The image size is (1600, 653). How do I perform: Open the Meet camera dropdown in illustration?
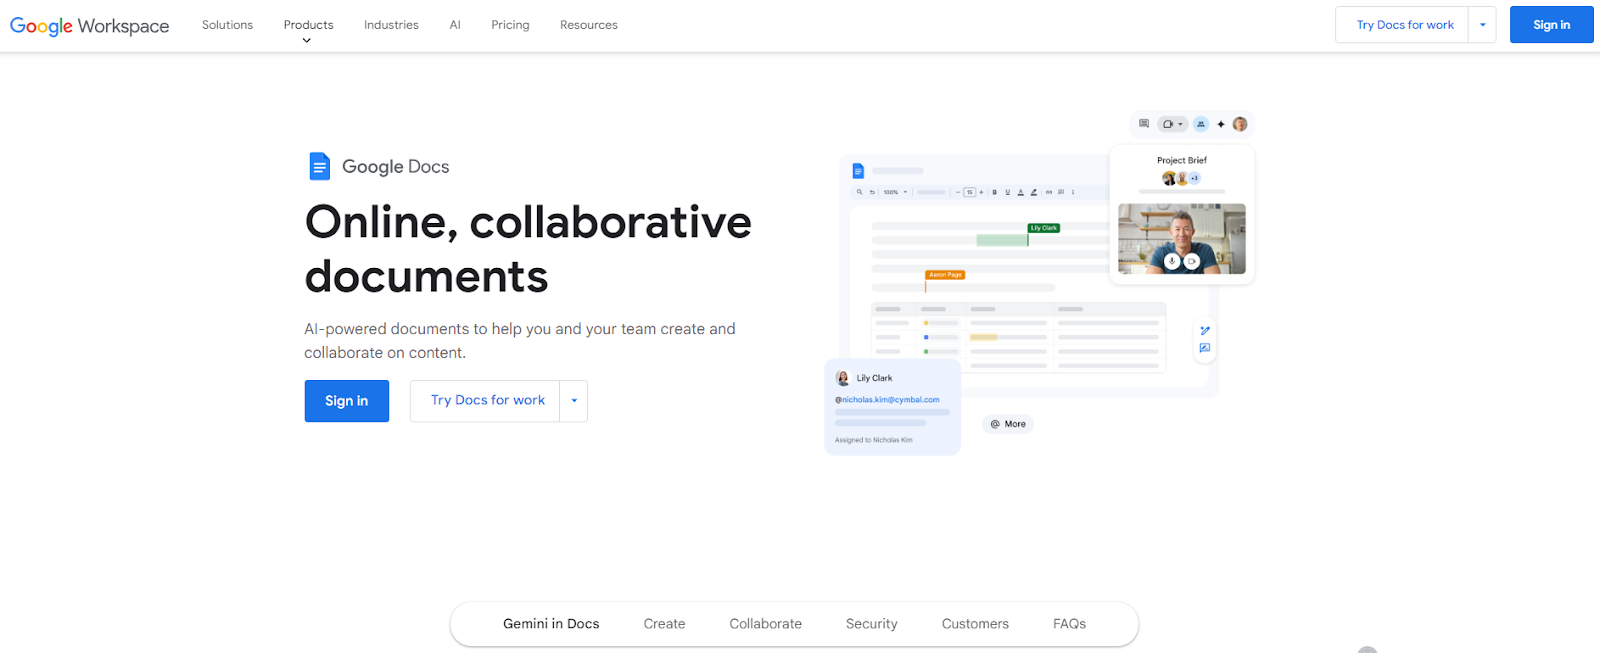coord(1180,124)
